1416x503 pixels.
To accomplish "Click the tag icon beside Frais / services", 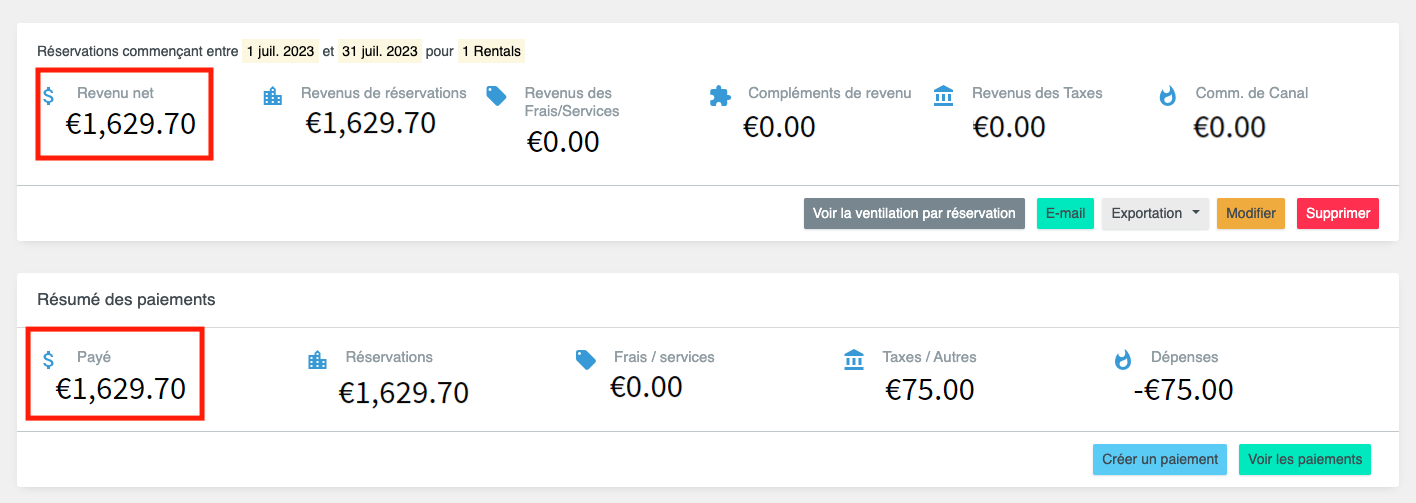I will (x=585, y=359).
